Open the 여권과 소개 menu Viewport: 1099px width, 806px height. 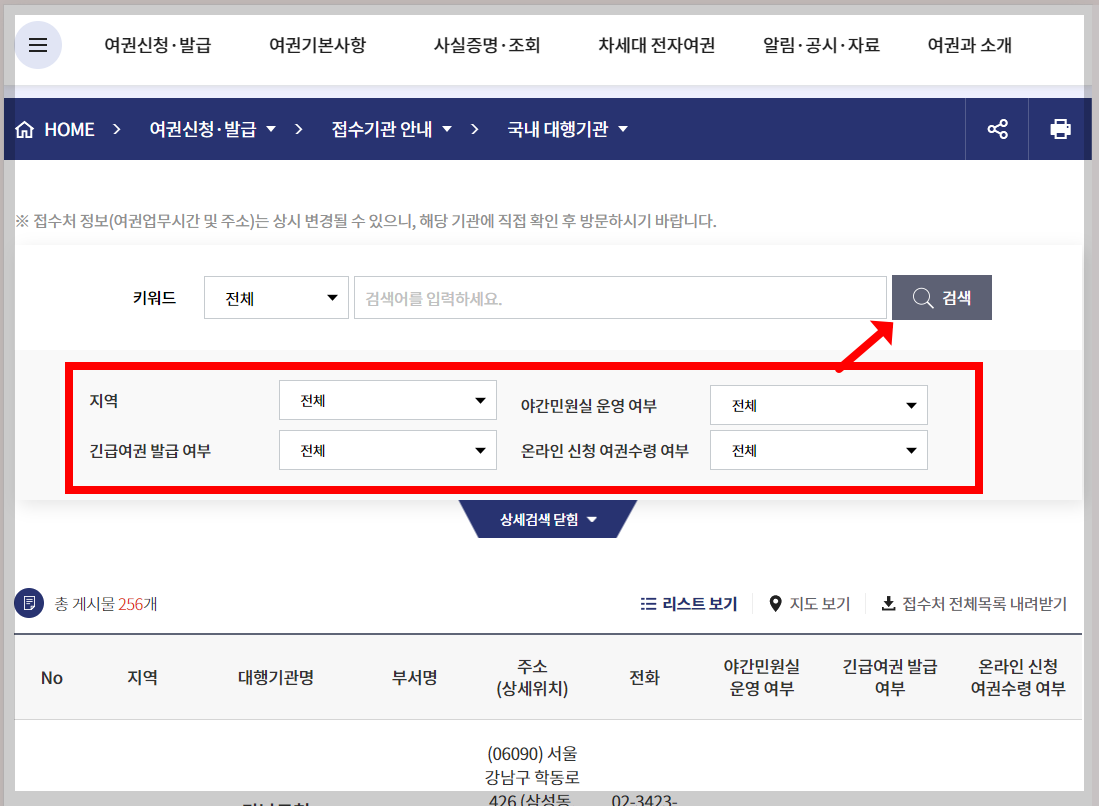[968, 46]
